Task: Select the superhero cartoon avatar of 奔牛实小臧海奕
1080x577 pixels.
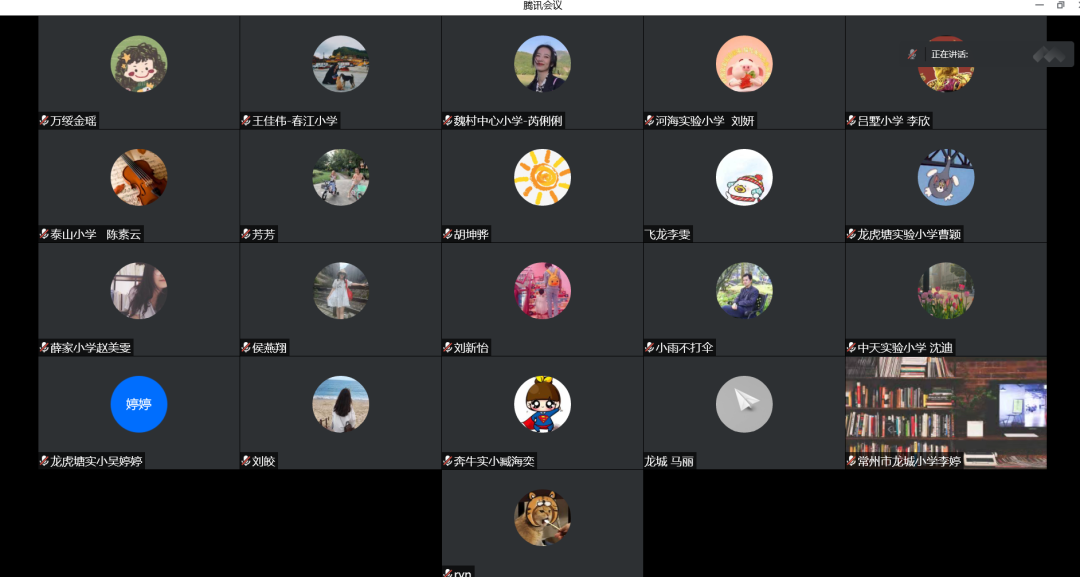Action: 542,404
